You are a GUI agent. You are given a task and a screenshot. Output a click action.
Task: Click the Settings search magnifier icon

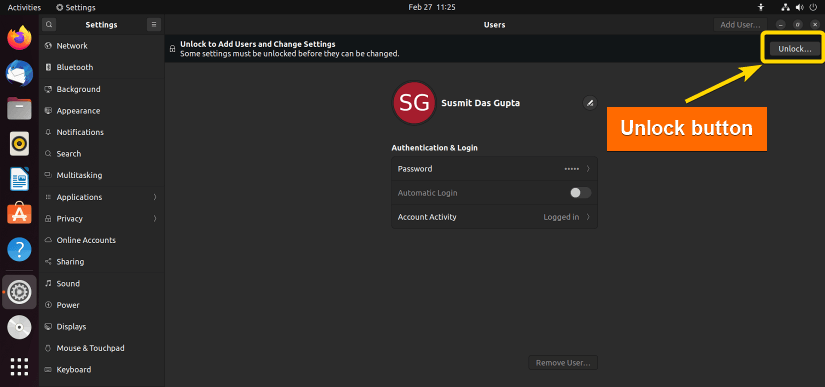pos(49,24)
